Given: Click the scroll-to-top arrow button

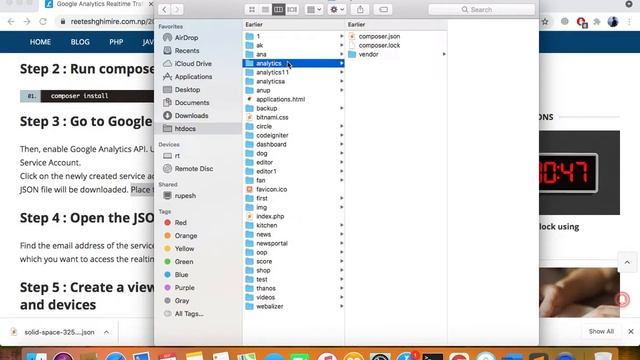Looking at the screenshot, I should (x=627, y=263).
